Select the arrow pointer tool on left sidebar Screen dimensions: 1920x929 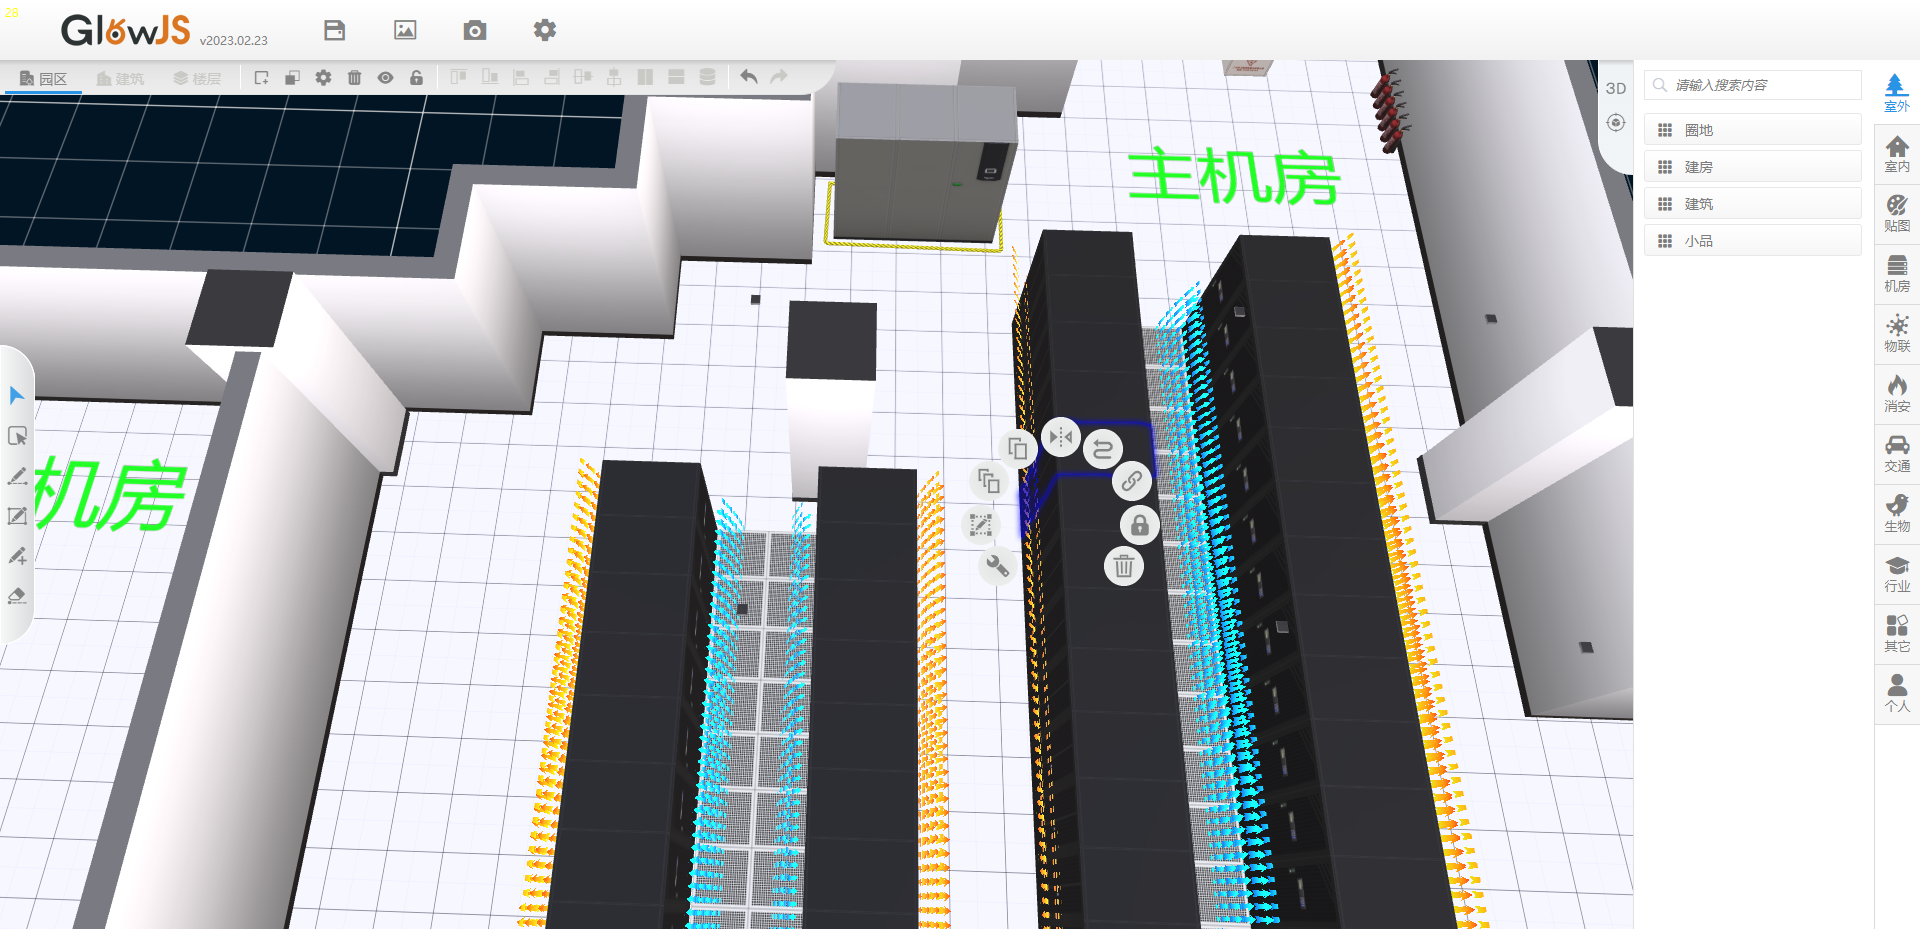click(17, 396)
